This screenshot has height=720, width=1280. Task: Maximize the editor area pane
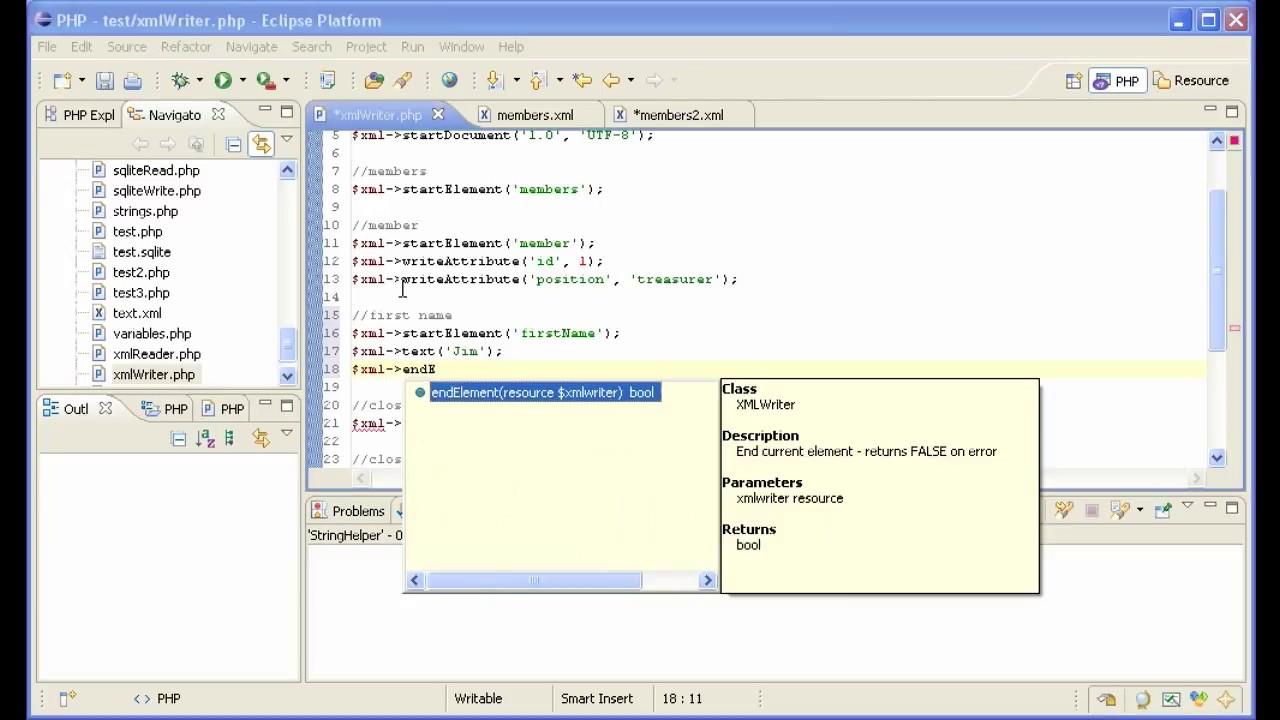click(1232, 111)
